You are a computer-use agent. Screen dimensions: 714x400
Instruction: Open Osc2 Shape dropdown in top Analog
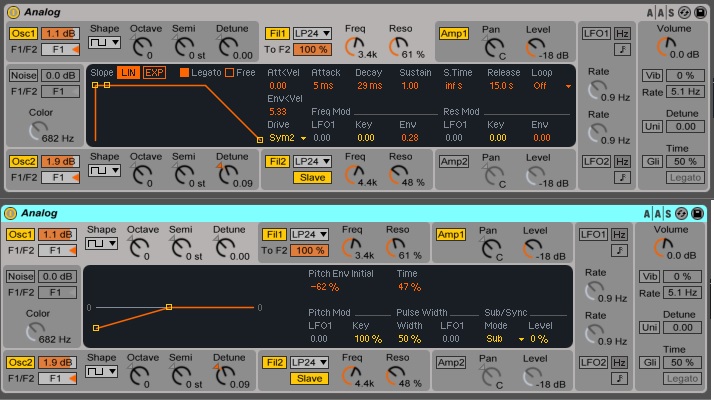pyautogui.click(x=104, y=170)
